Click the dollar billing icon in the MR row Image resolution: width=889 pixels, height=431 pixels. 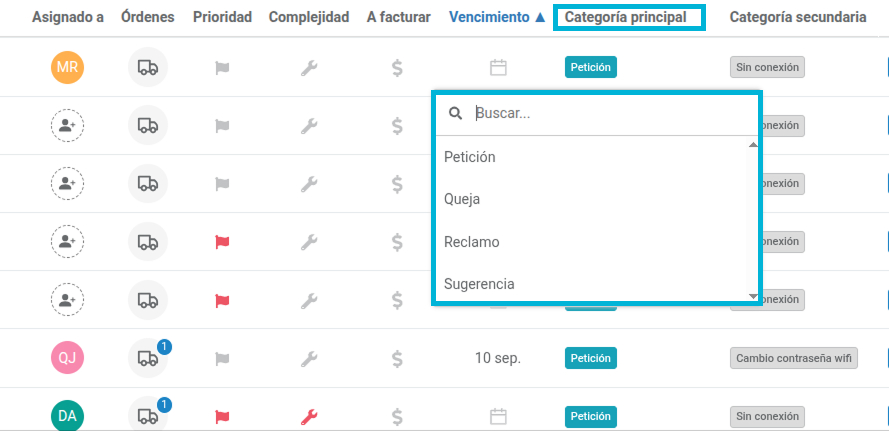click(397, 68)
